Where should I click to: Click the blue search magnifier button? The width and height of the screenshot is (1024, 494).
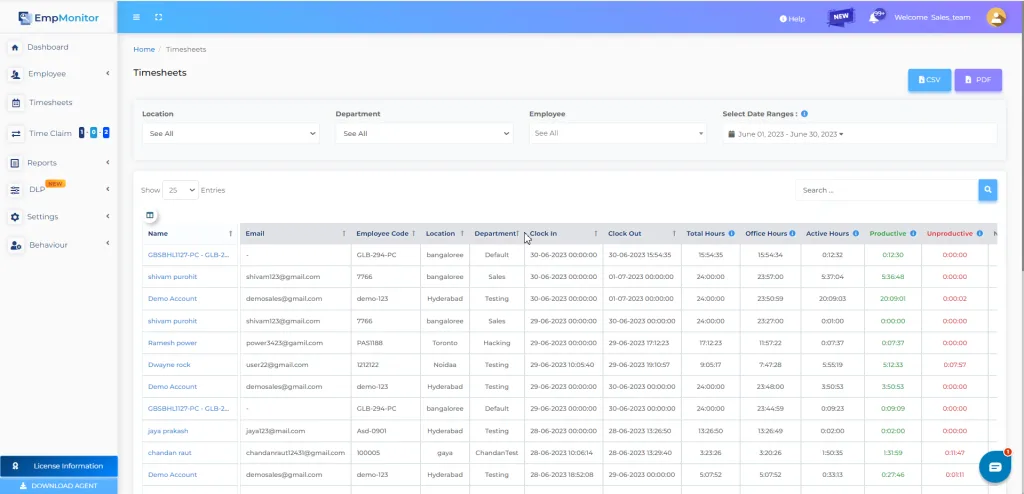[x=987, y=190]
